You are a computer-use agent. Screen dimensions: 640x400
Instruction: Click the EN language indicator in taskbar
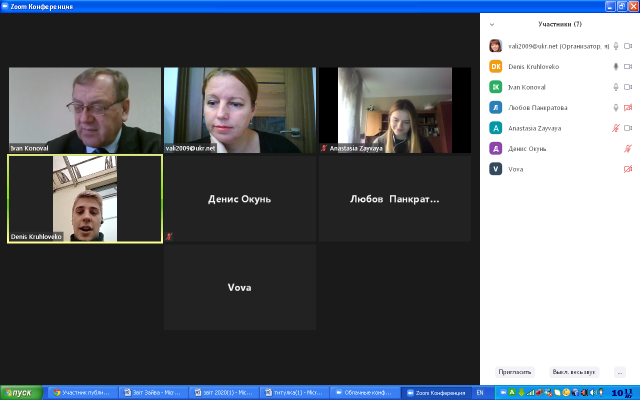480,393
